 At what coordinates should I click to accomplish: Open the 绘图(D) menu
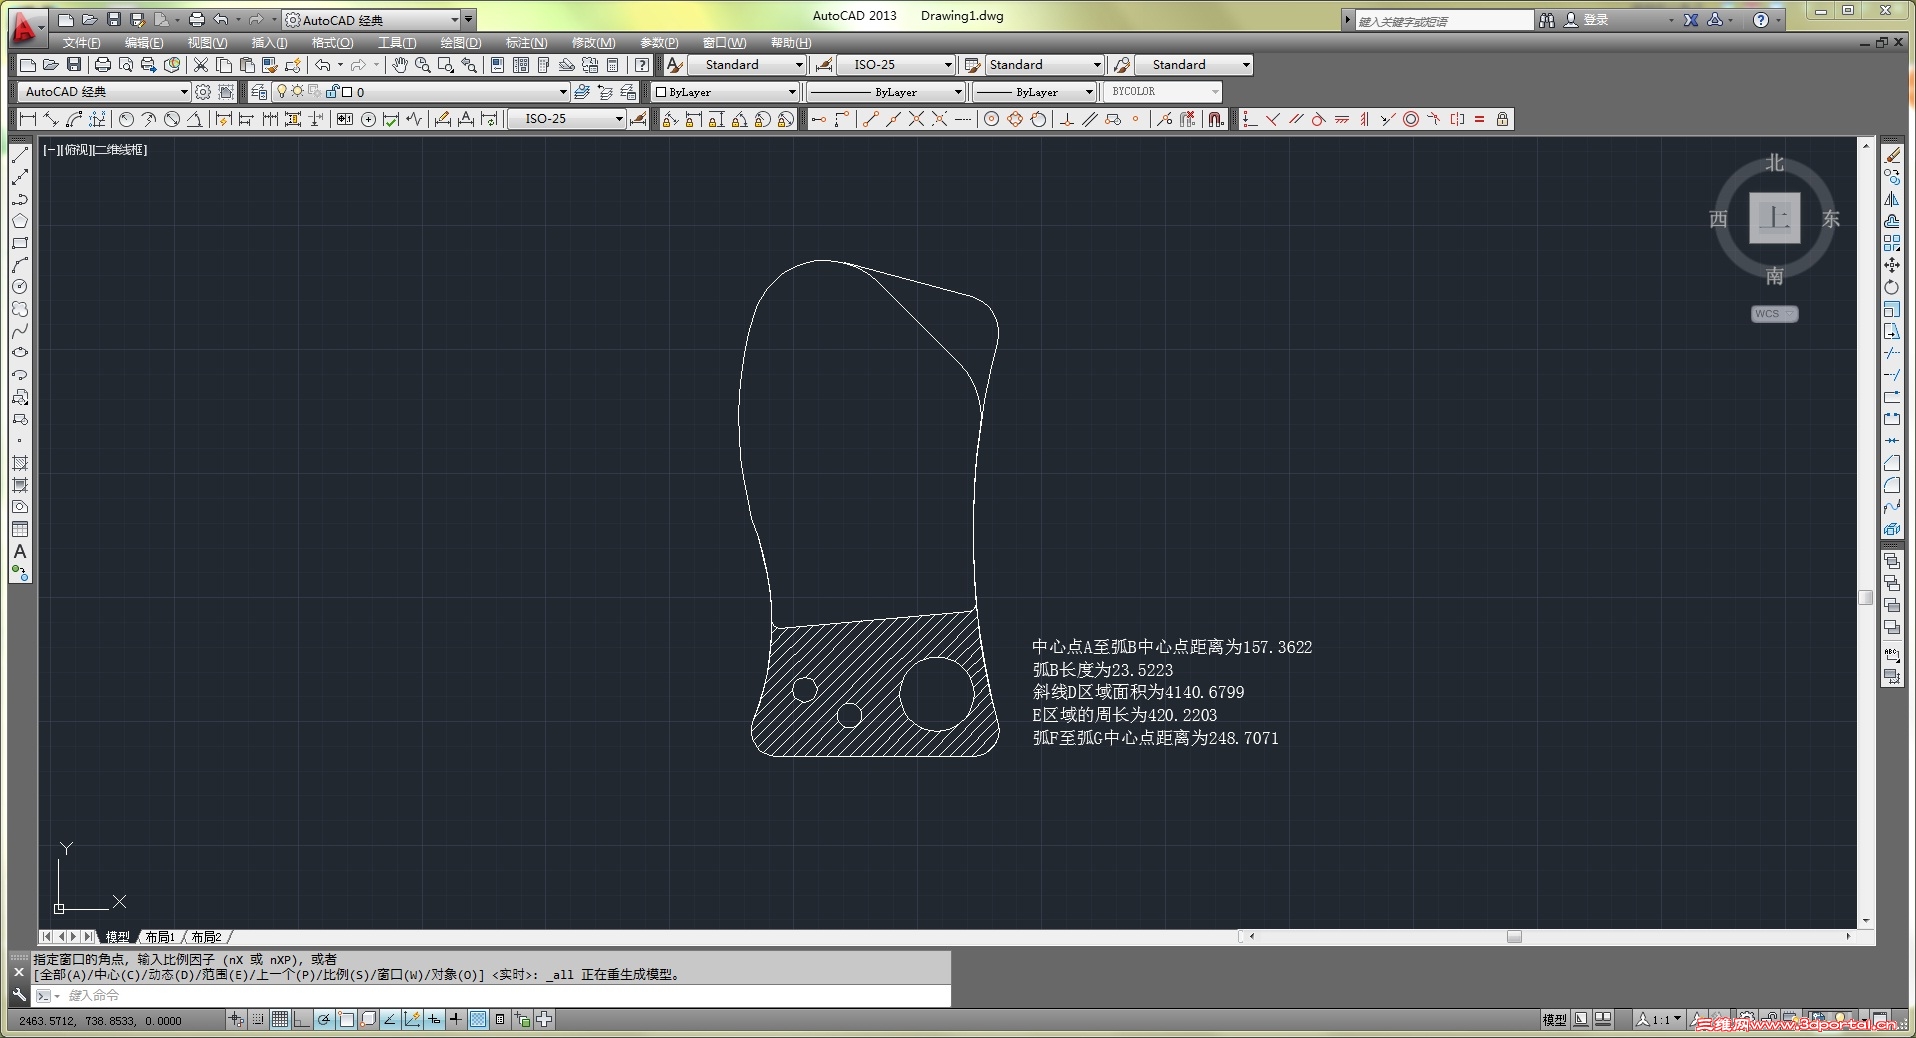461,43
